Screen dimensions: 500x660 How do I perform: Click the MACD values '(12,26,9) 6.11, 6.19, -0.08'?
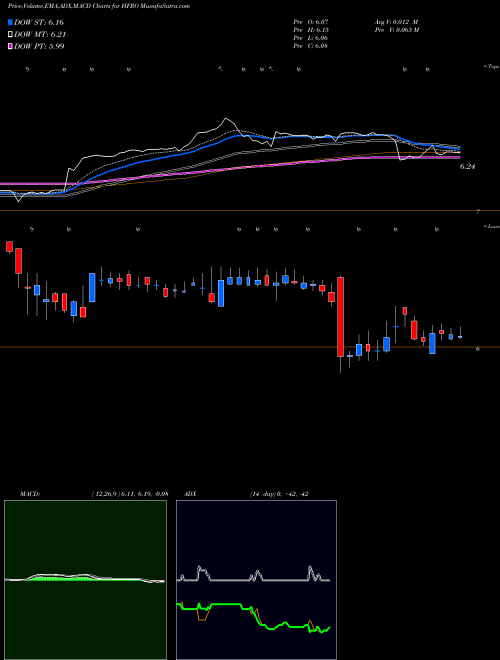(130, 494)
